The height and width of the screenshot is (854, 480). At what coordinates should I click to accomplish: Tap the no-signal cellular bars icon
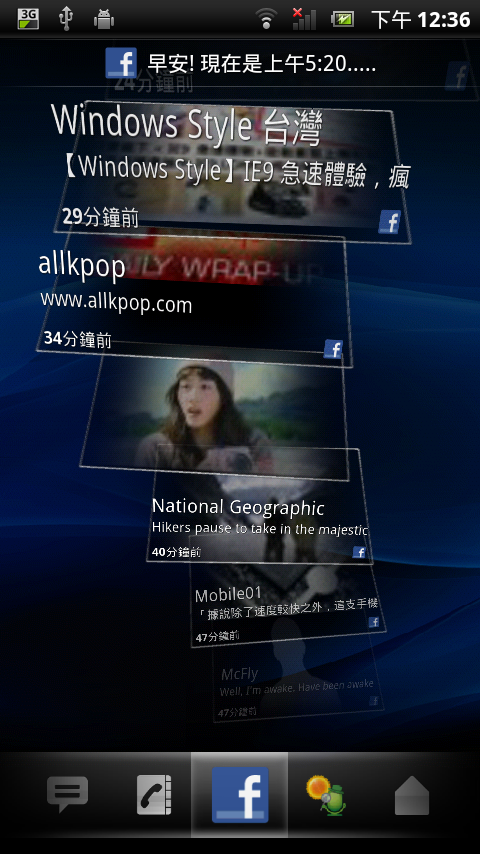click(304, 19)
